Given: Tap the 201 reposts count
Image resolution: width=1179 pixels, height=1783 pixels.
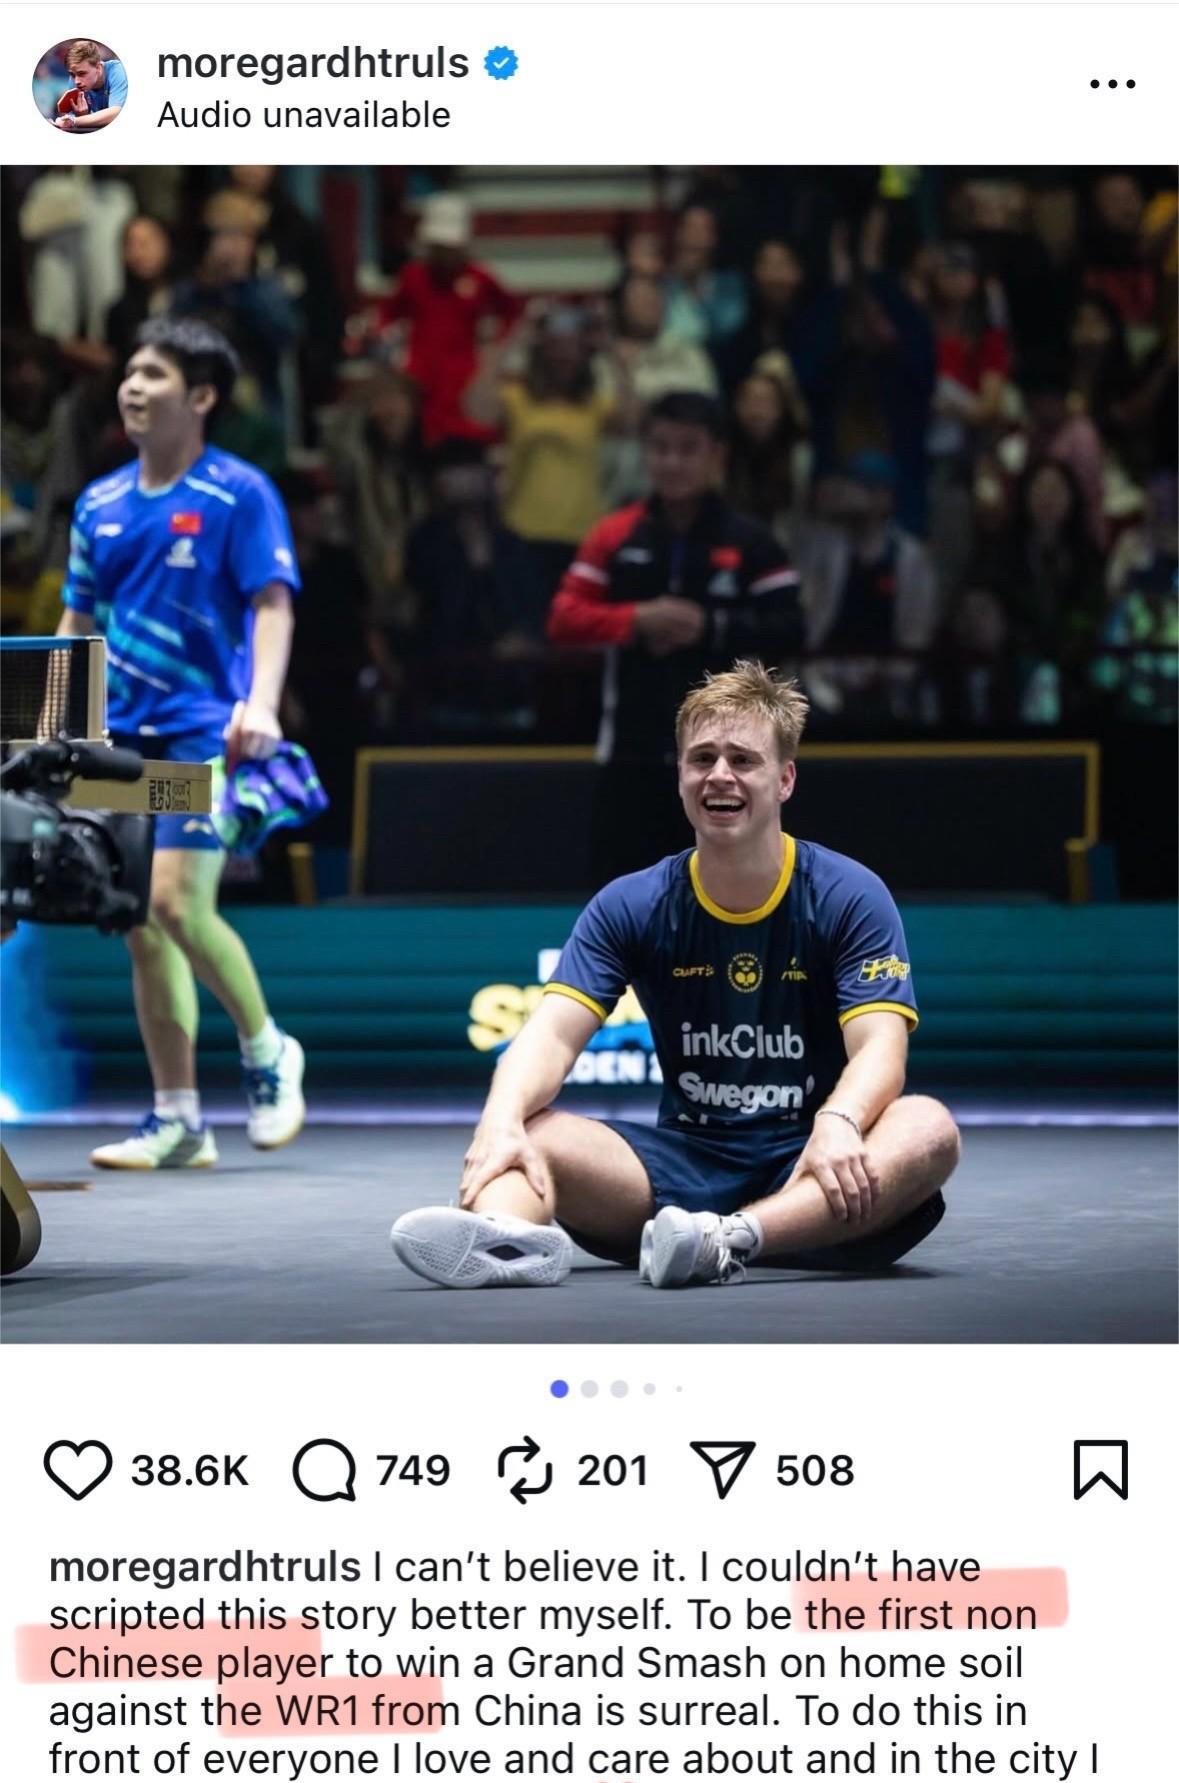Looking at the screenshot, I should [613, 1471].
